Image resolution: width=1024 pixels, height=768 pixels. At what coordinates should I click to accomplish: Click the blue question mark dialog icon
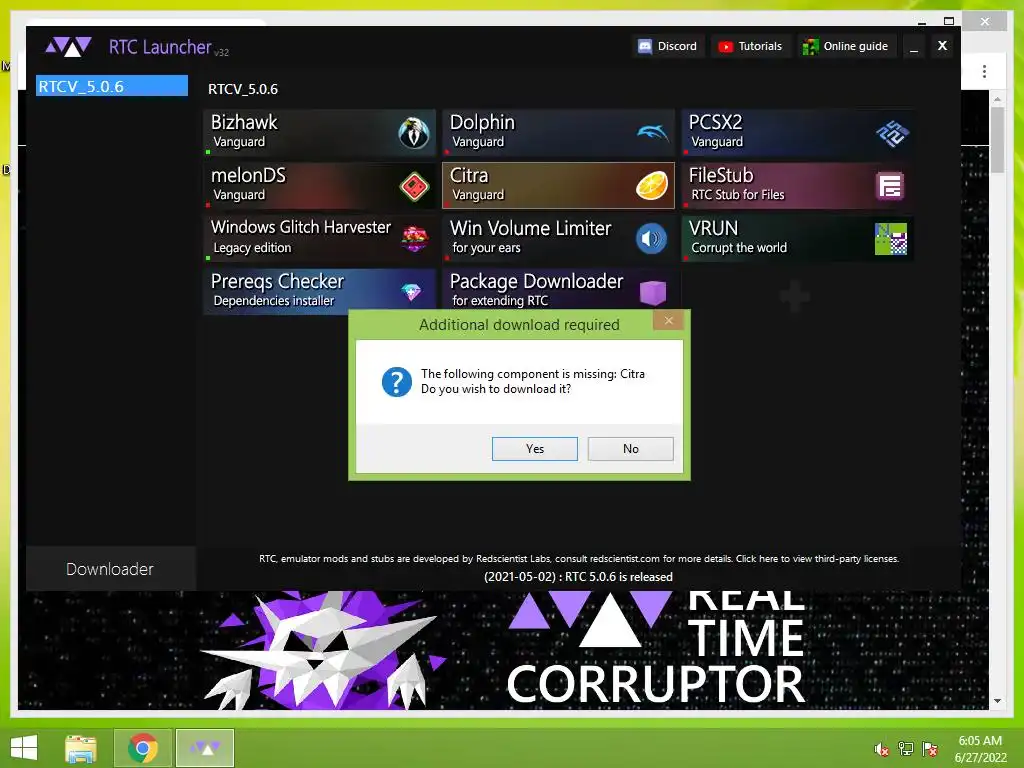click(396, 382)
